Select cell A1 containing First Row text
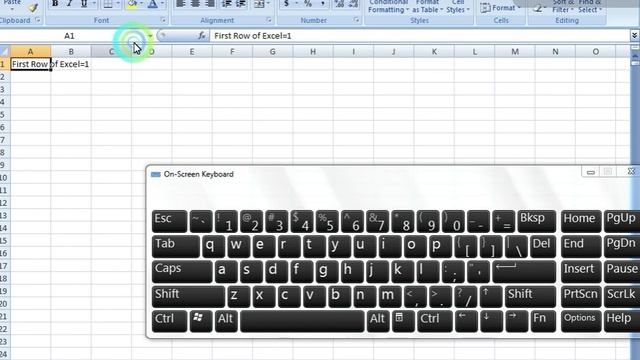 click(x=30, y=64)
